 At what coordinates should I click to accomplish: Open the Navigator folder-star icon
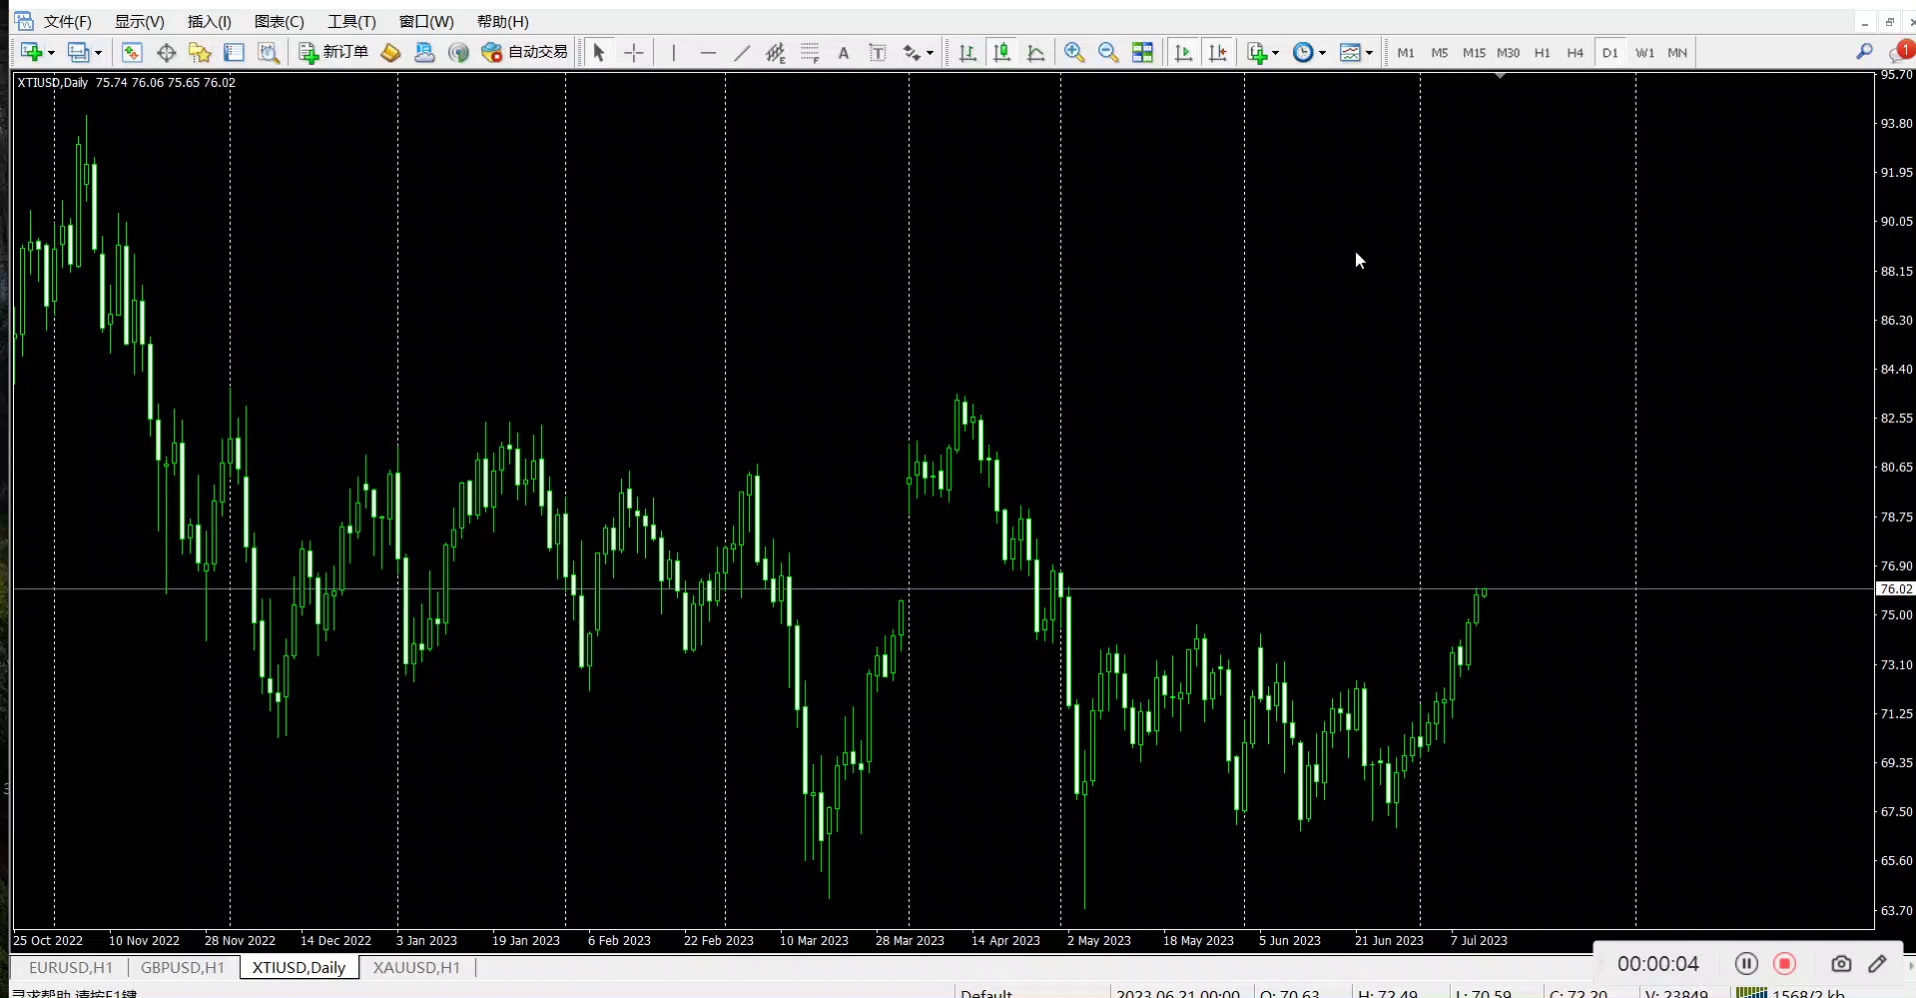pyautogui.click(x=200, y=53)
